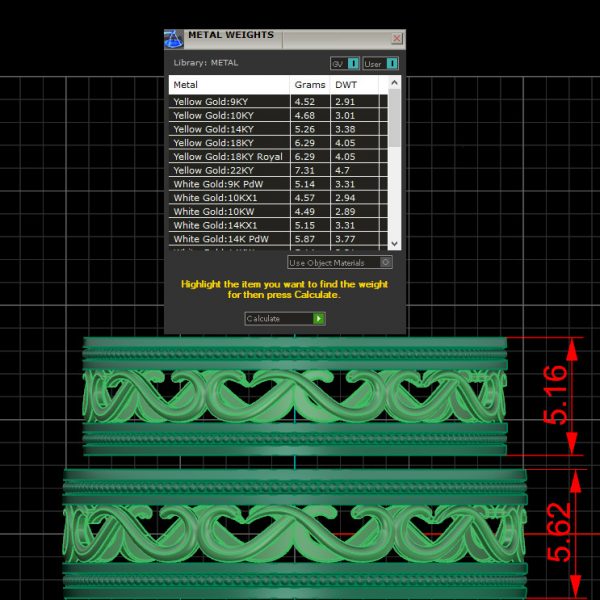600x600 pixels.
Task: Sort by the Grams column header
Action: point(310,86)
